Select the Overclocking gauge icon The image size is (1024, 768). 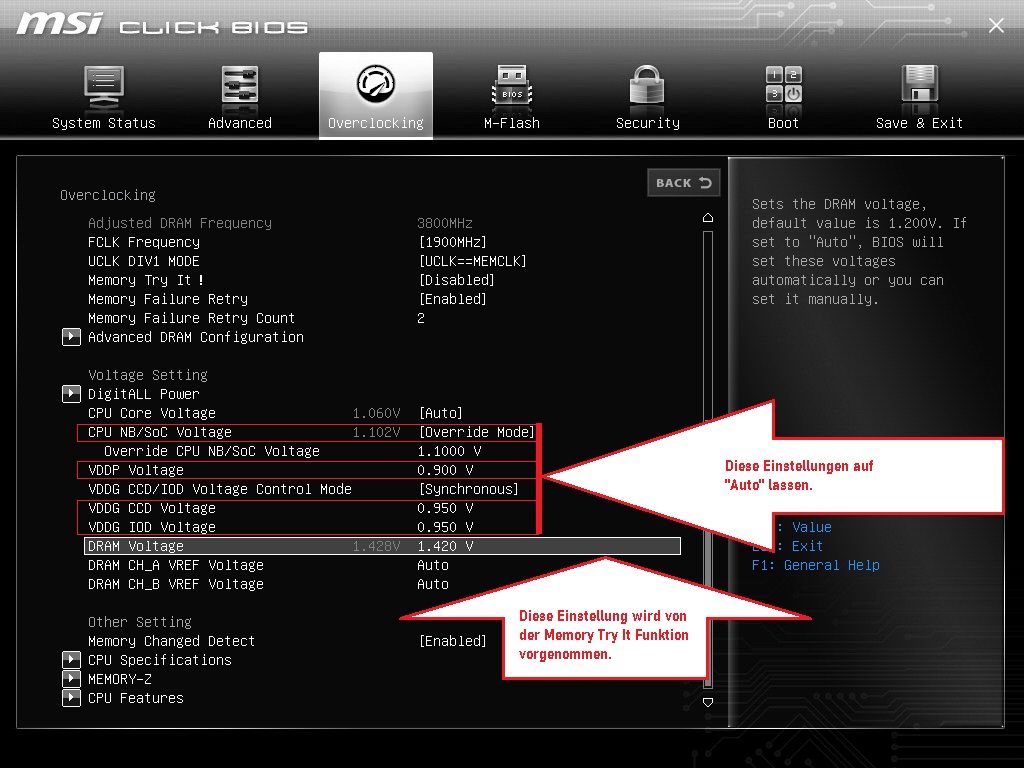(376, 83)
